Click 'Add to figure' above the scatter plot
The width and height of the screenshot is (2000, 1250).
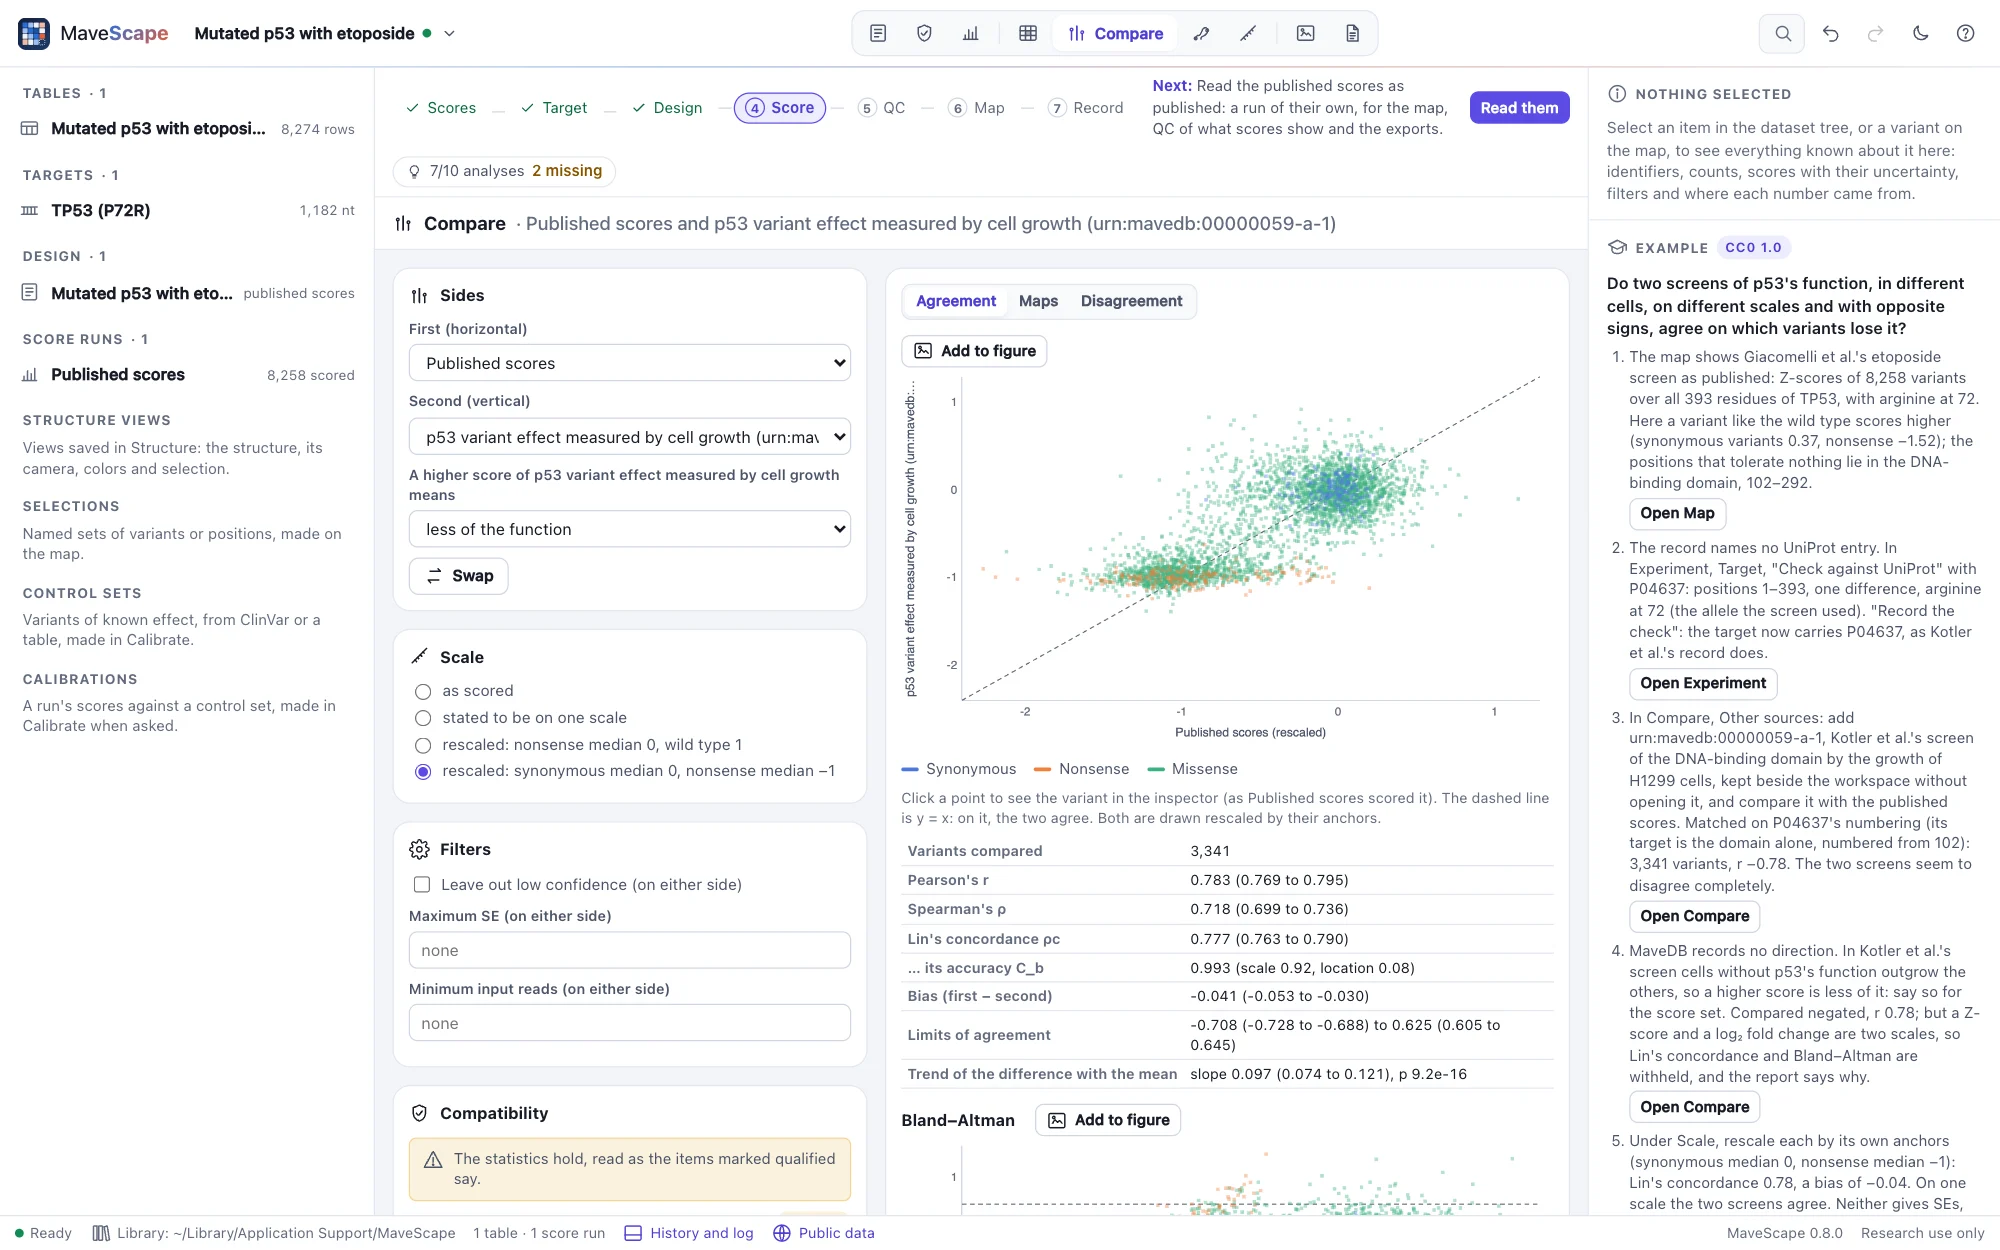coord(974,351)
